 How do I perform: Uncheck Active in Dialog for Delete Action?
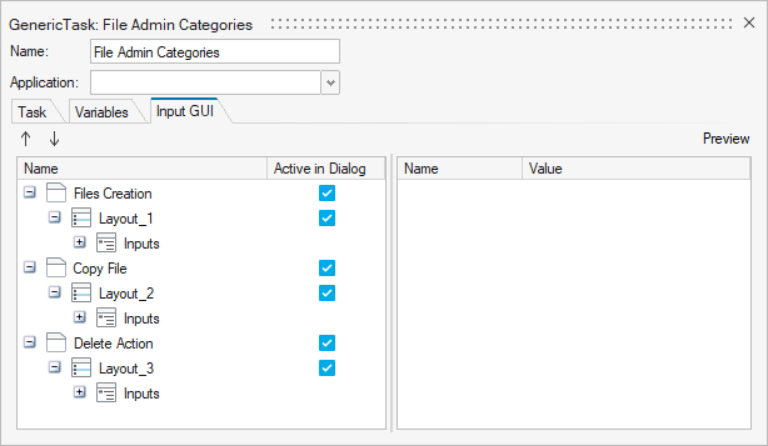(x=327, y=343)
